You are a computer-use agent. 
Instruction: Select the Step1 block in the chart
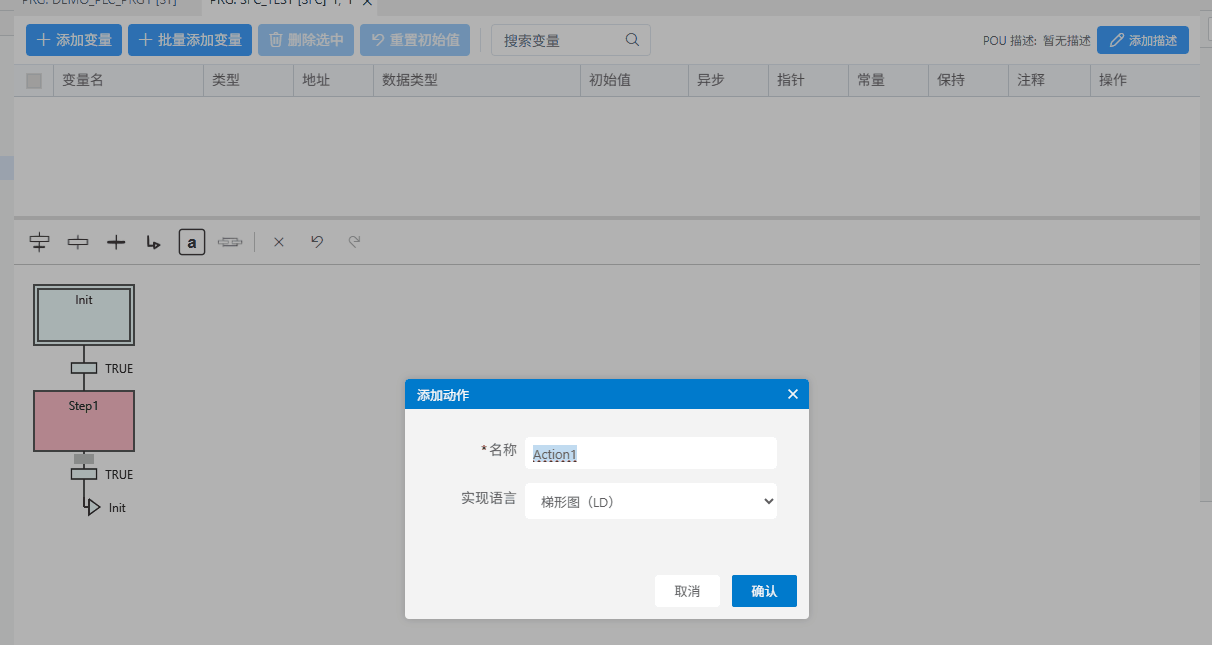(x=84, y=421)
